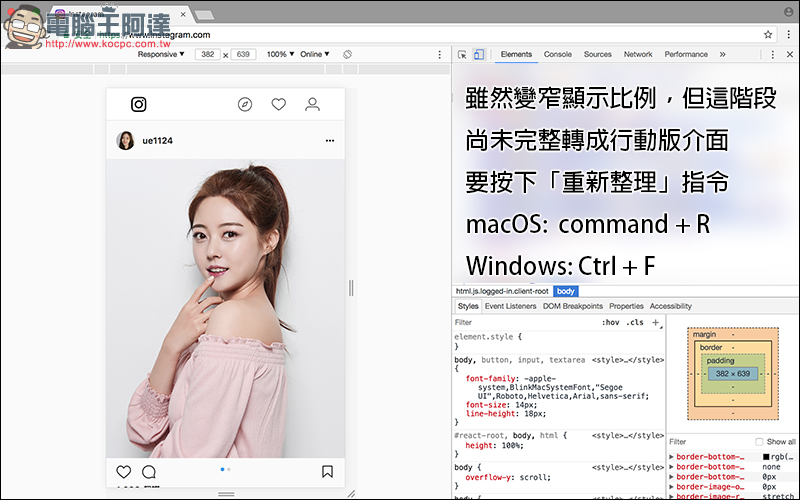Expand the border-bottom property with none value

point(671,467)
